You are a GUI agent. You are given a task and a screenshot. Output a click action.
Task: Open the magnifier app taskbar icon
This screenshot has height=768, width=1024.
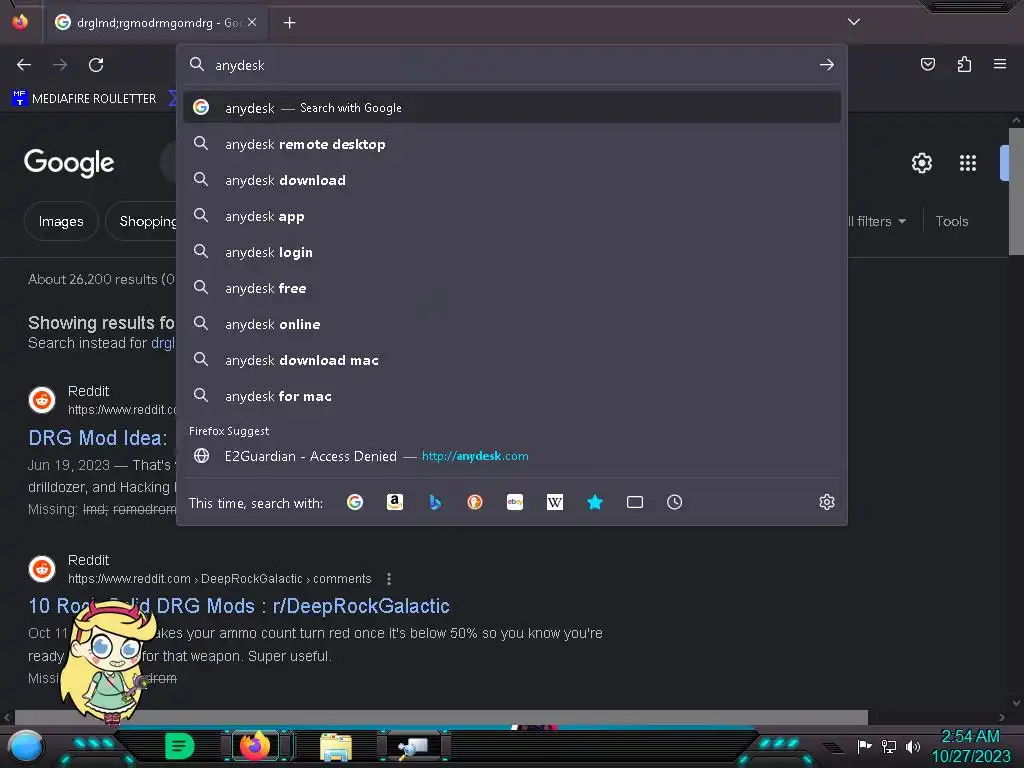(x=412, y=746)
